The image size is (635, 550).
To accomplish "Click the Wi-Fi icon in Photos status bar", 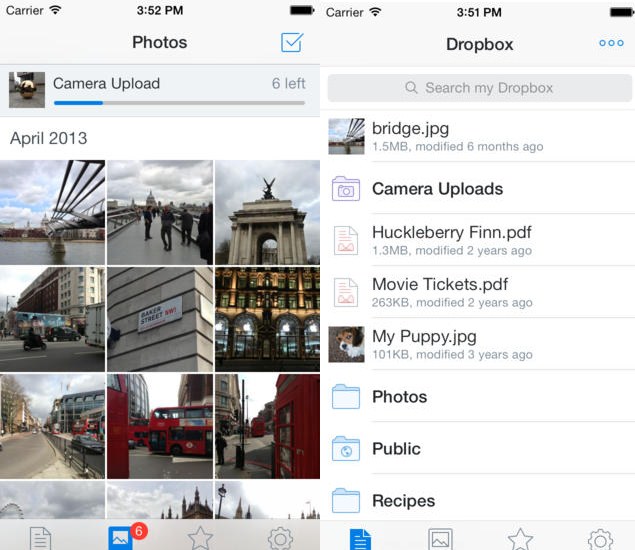I will (x=55, y=10).
